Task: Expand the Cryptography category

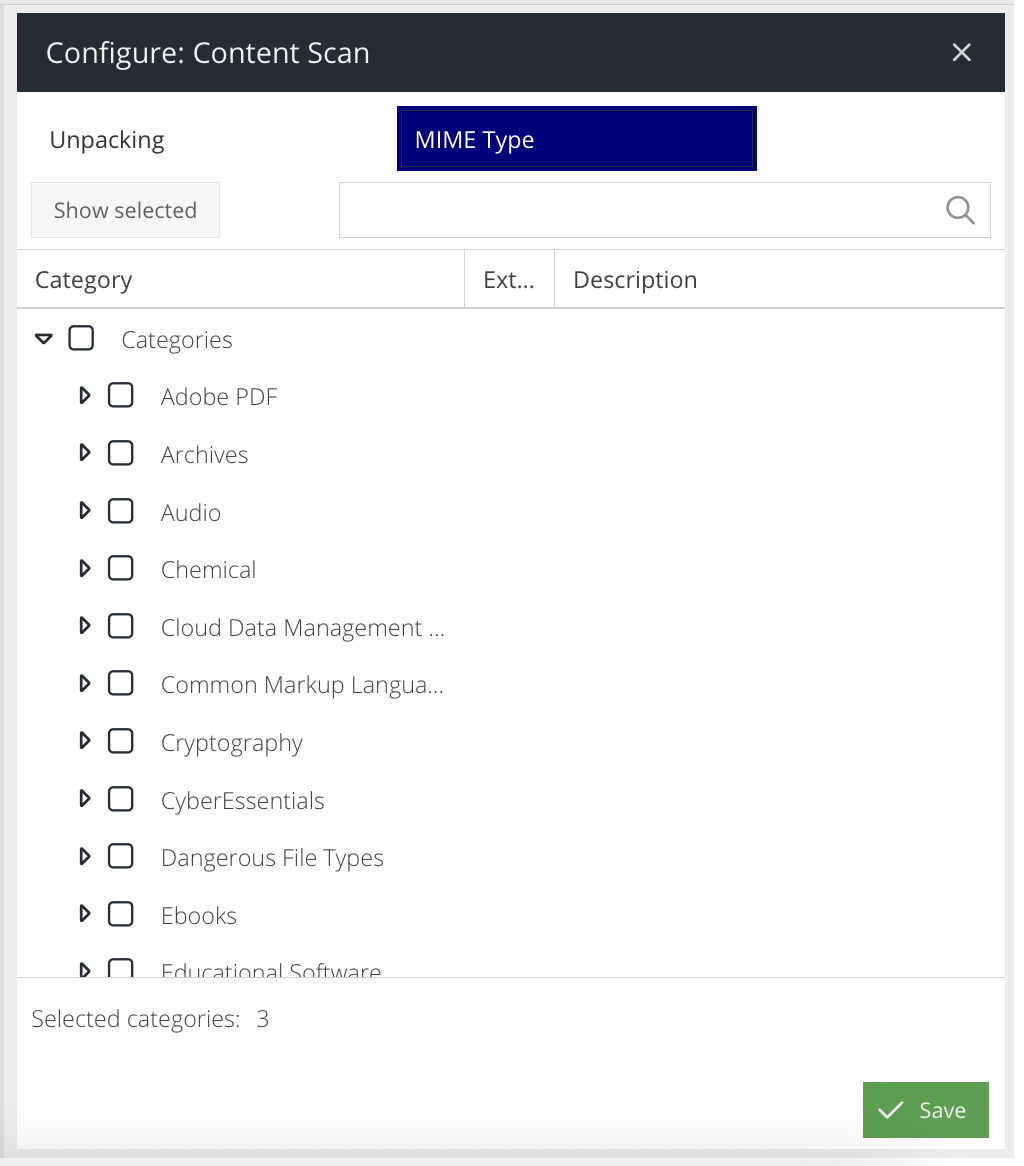Action: pos(85,741)
